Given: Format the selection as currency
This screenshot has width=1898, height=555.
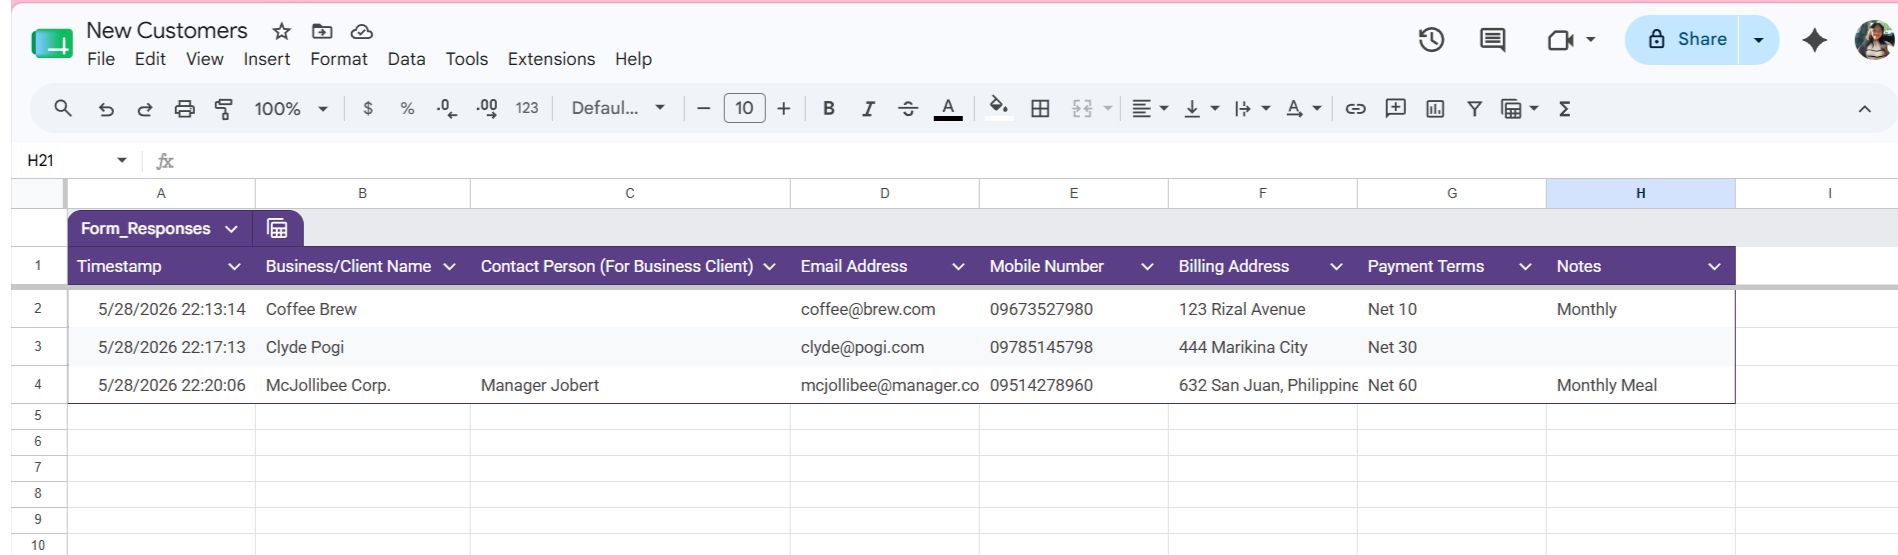Looking at the screenshot, I should click(x=368, y=108).
